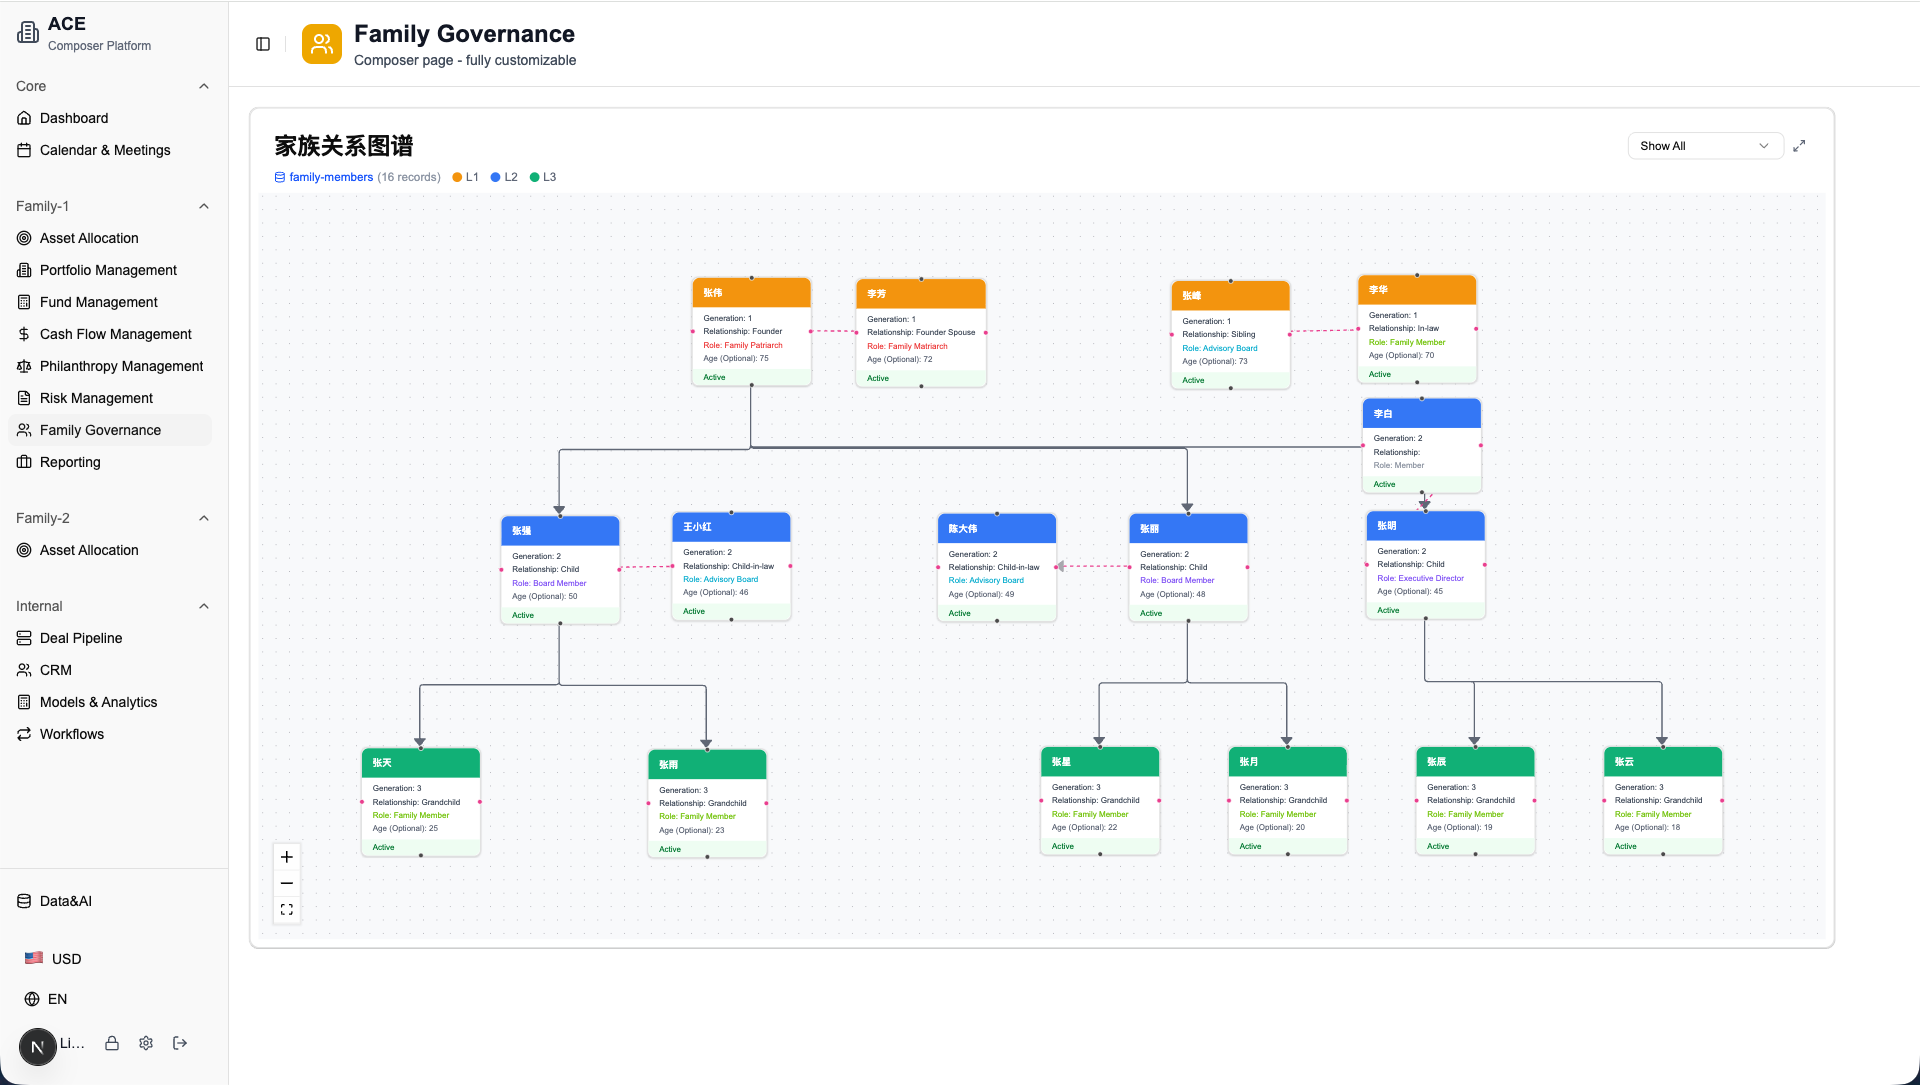Open the Show All dropdown

click(1704, 146)
